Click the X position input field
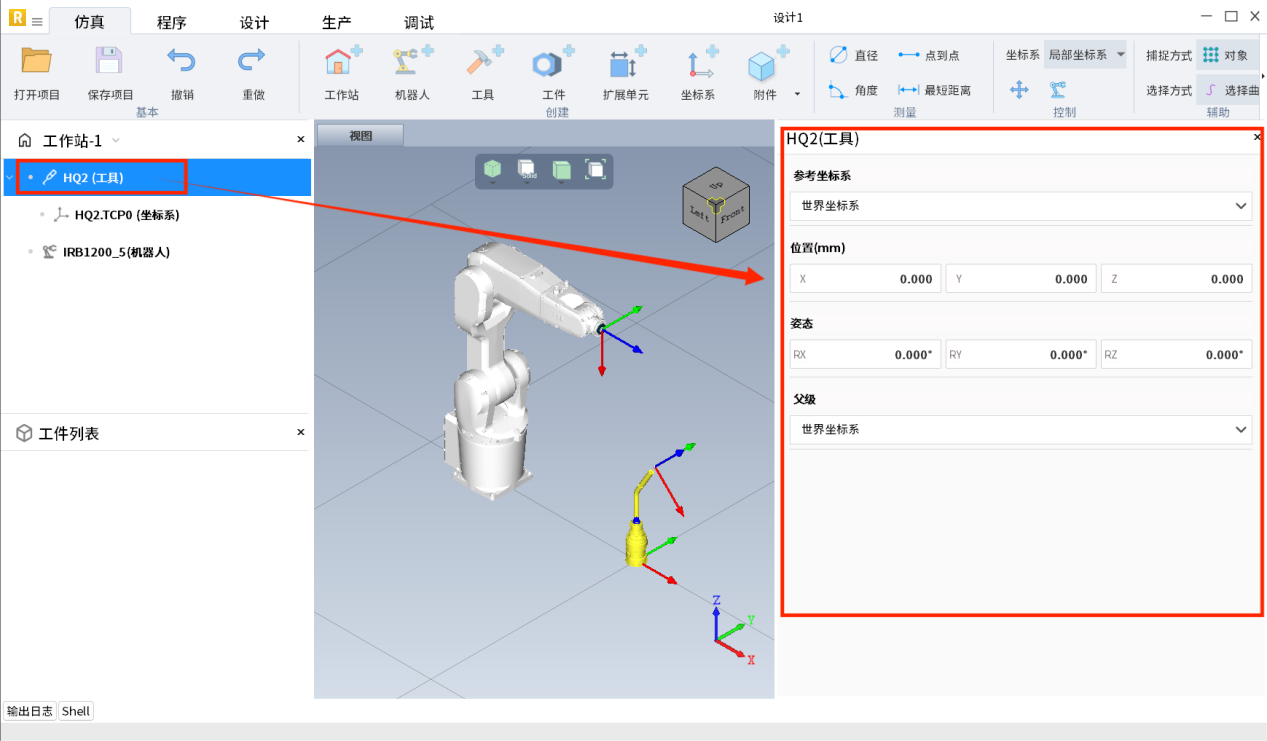Viewport: 1267px width, 741px height. [866, 279]
